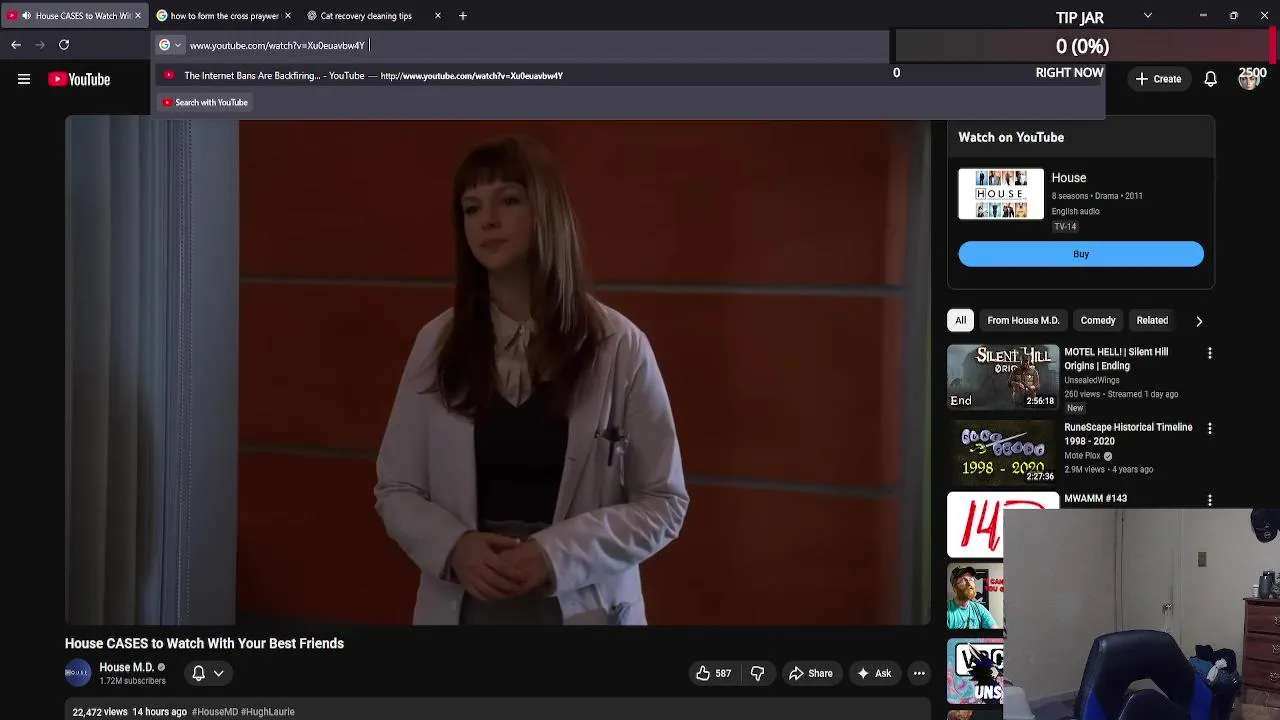Go back with the browser back arrow
The width and height of the screenshot is (1280, 720).
[x=16, y=45]
